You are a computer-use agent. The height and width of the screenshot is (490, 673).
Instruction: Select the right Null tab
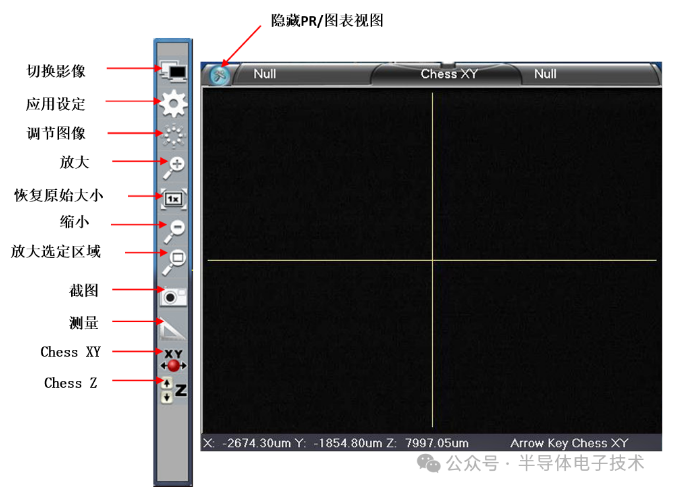point(545,74)
